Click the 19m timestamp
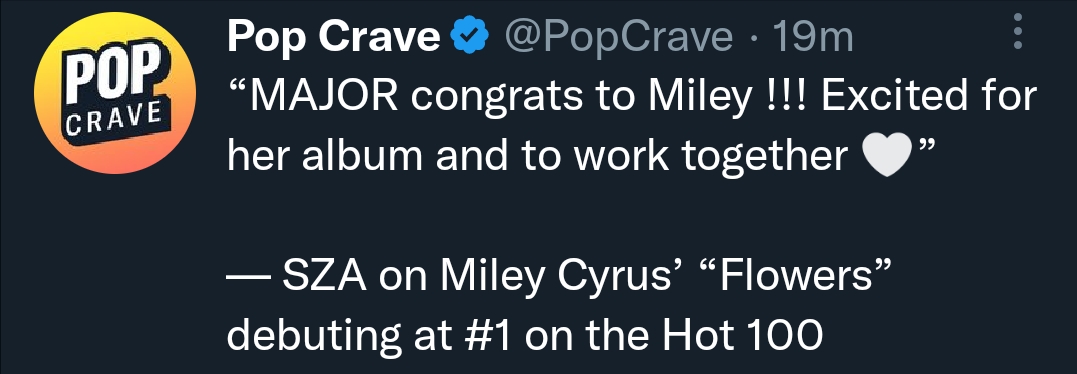 (813, 37)
